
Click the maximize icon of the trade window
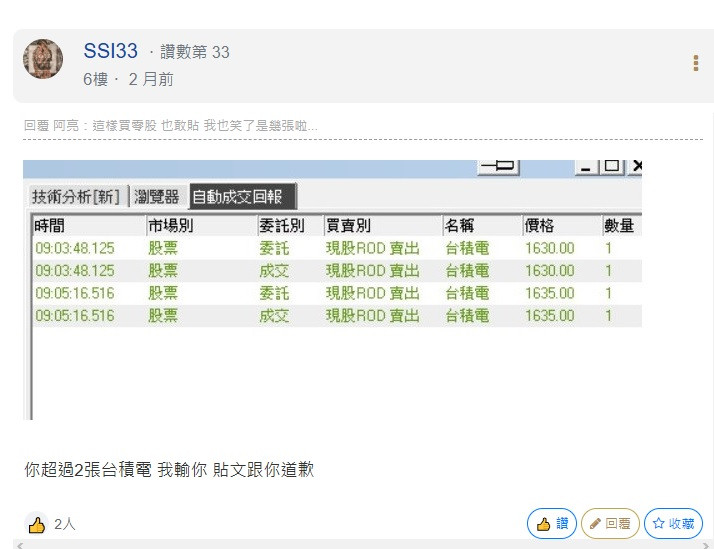(x=610, y=165)
